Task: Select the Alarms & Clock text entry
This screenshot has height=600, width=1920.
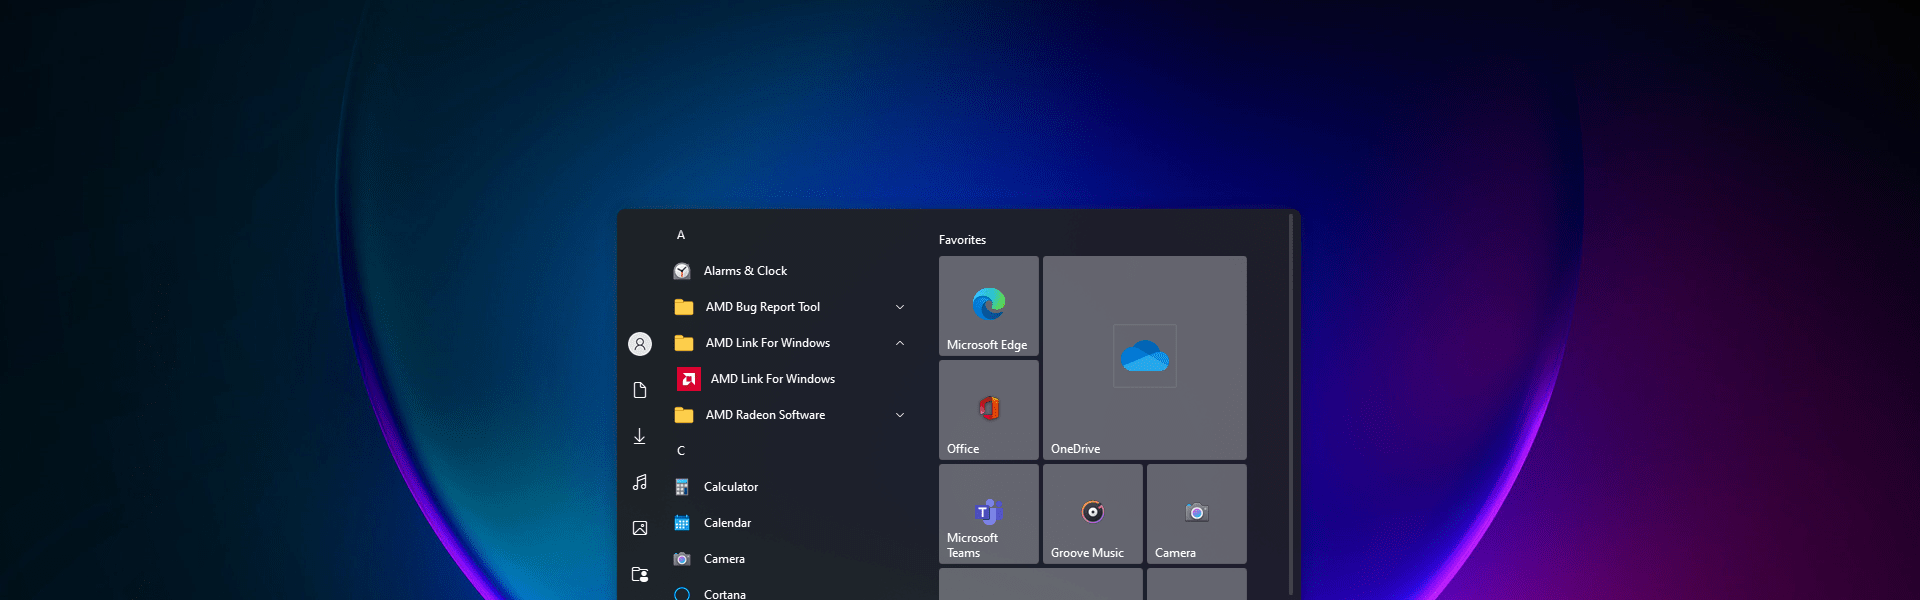Action: pyautogui.click(x=745, y=271)
